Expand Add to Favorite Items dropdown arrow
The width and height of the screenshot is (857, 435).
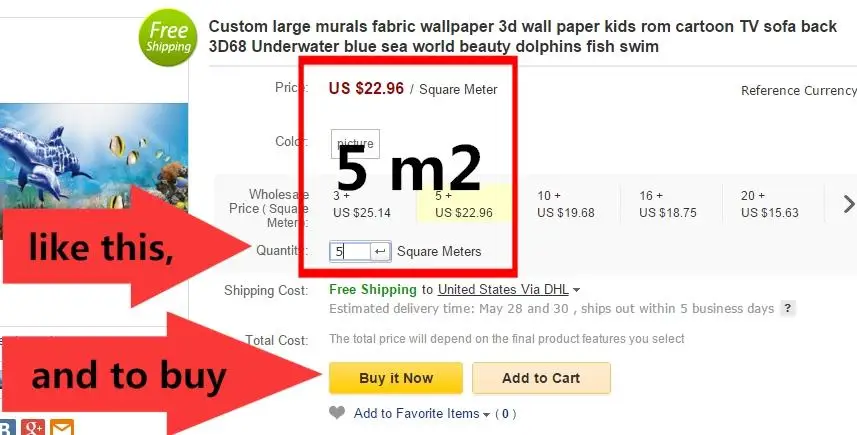coord(487,414)
